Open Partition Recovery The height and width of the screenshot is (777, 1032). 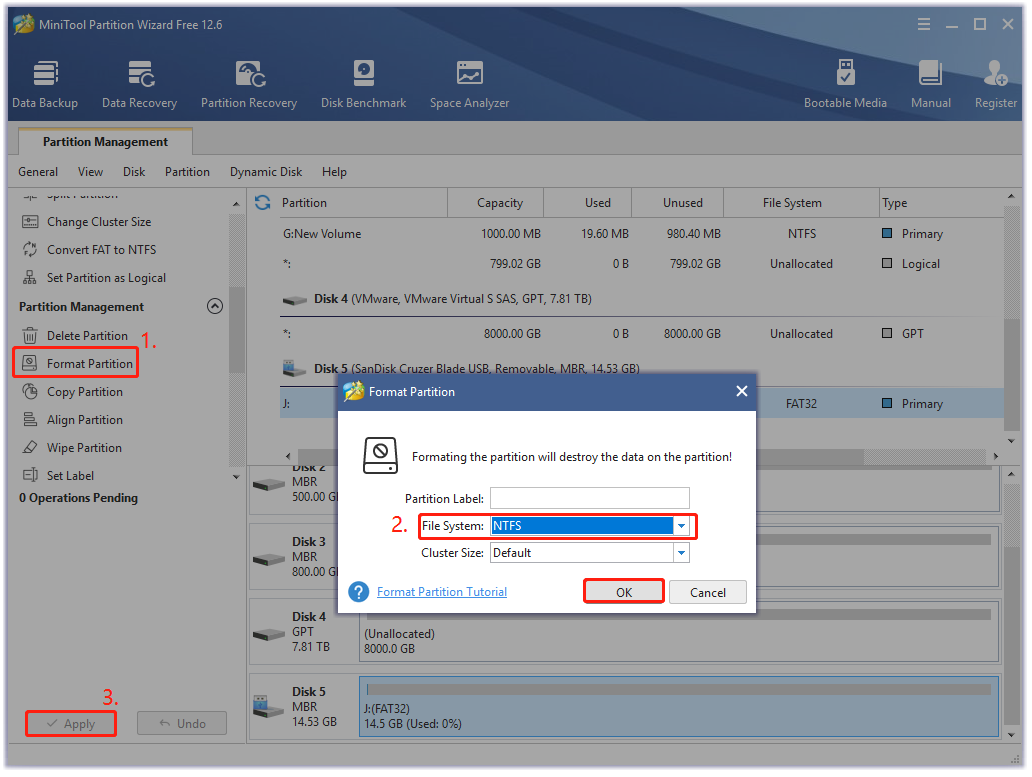249,84
